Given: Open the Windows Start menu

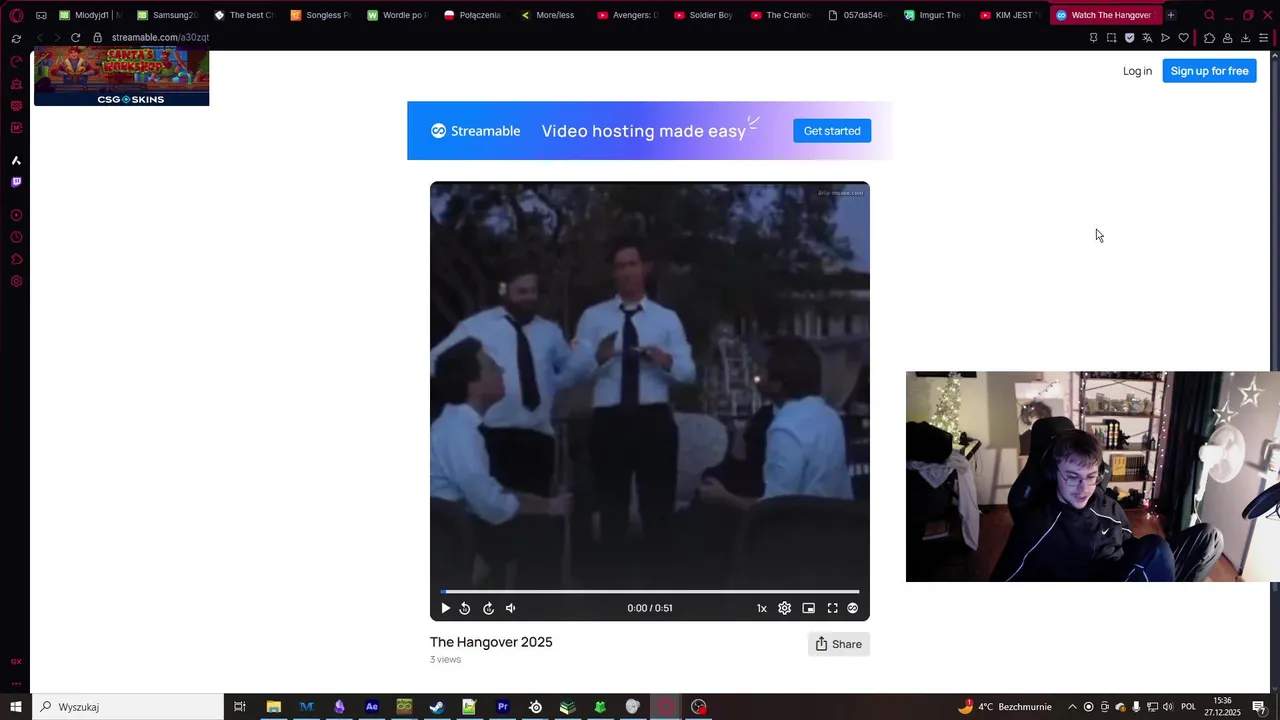Looking at the screenshot, I should [16, 707].
